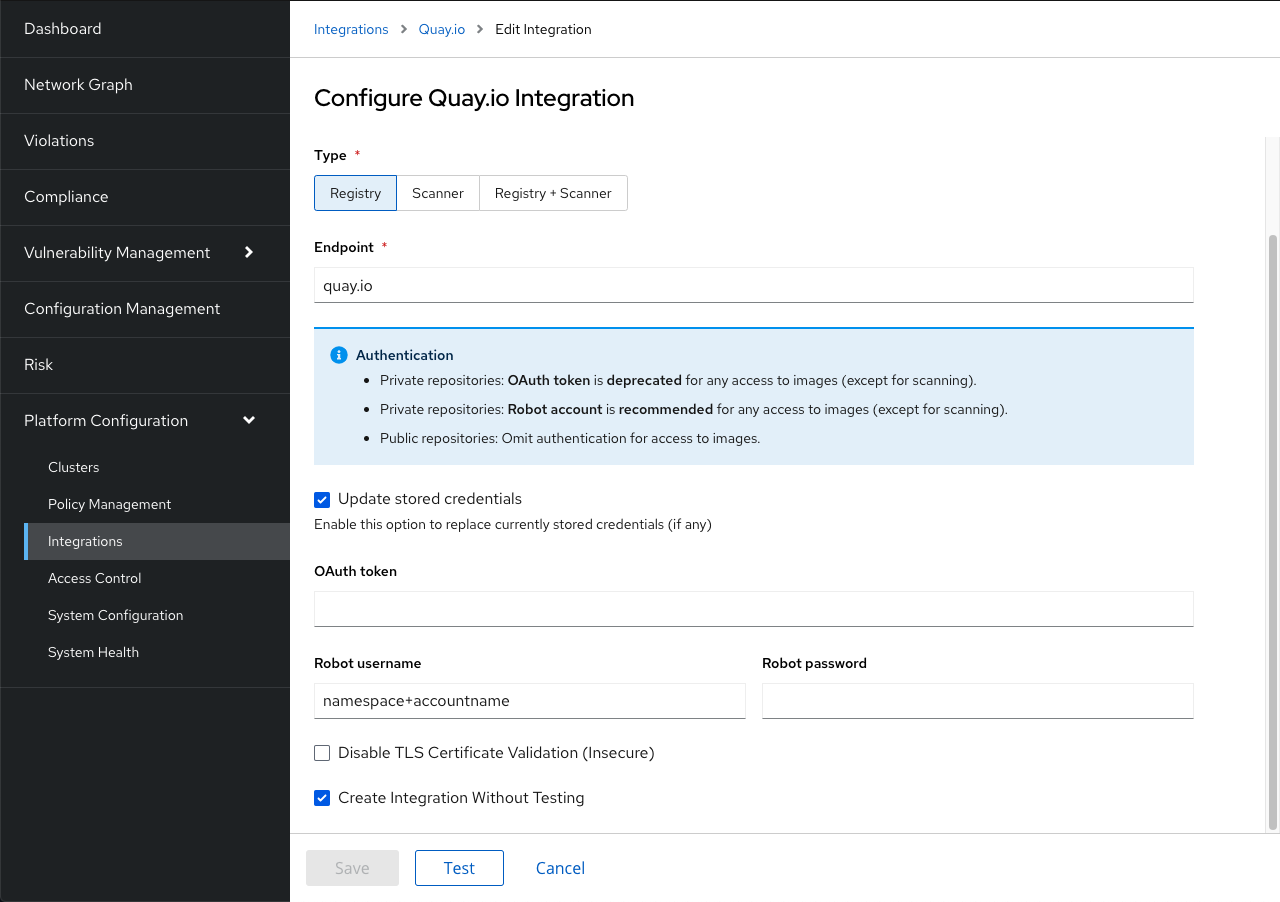Click the Authentication info icon
Image resolution: width=1280 pixels, height=902 pixels.
(x=338, y=355)
